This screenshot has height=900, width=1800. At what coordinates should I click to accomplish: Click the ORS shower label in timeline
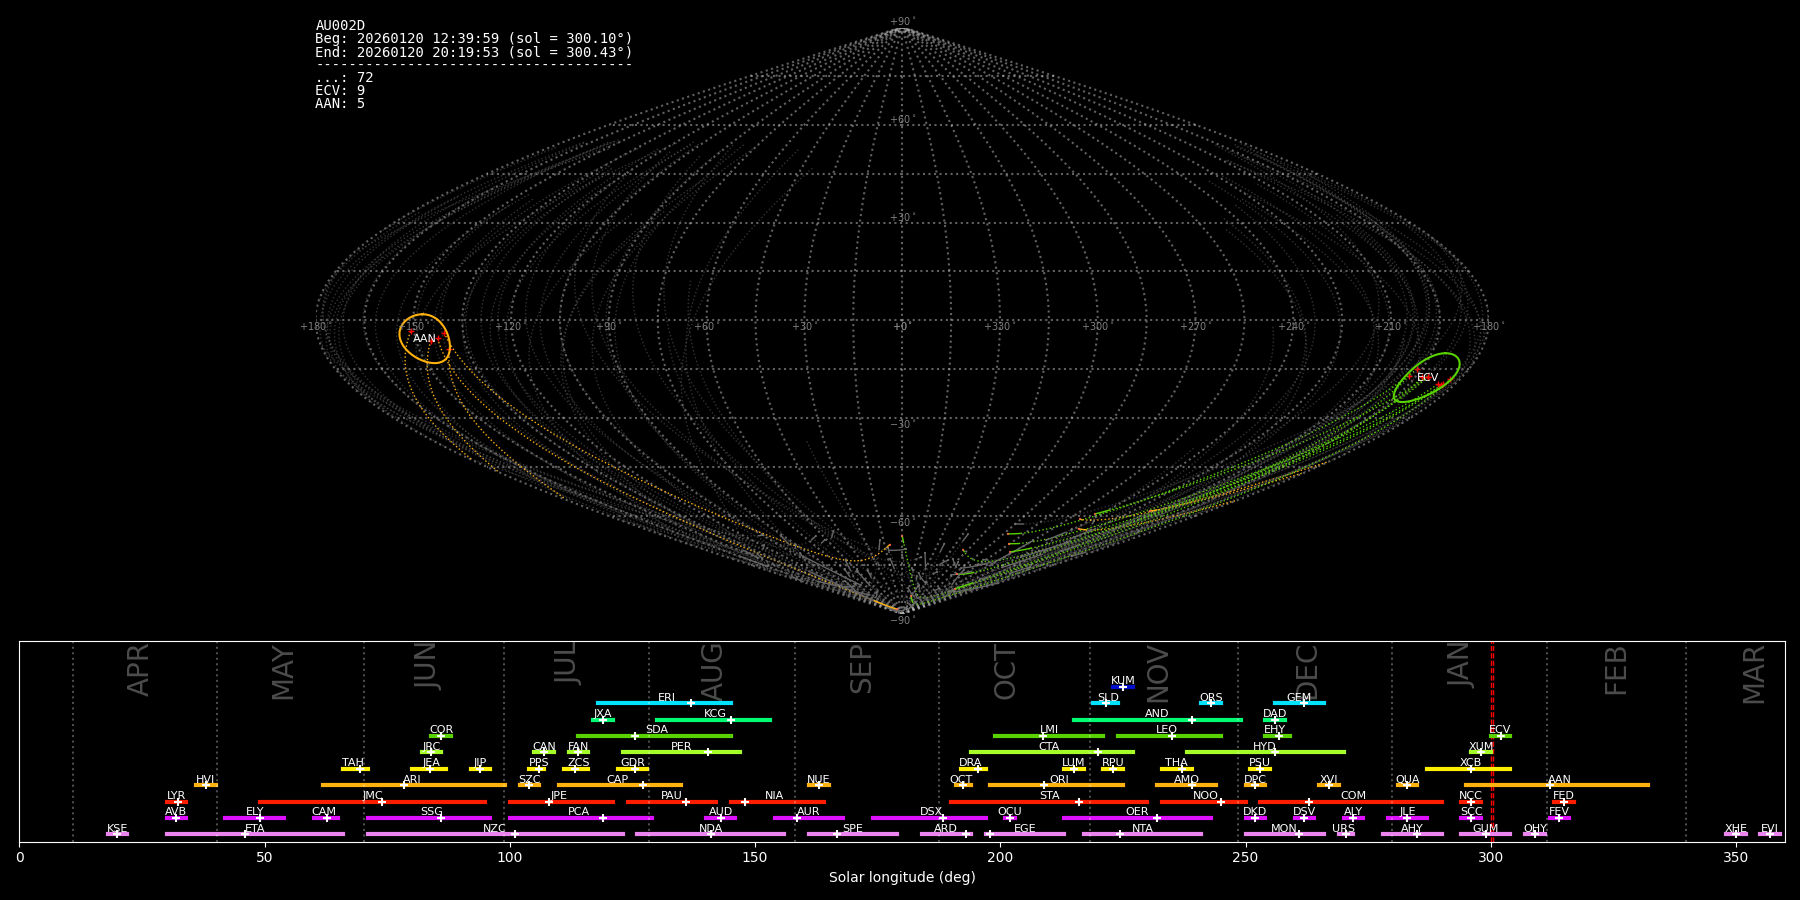(1211, 698)
